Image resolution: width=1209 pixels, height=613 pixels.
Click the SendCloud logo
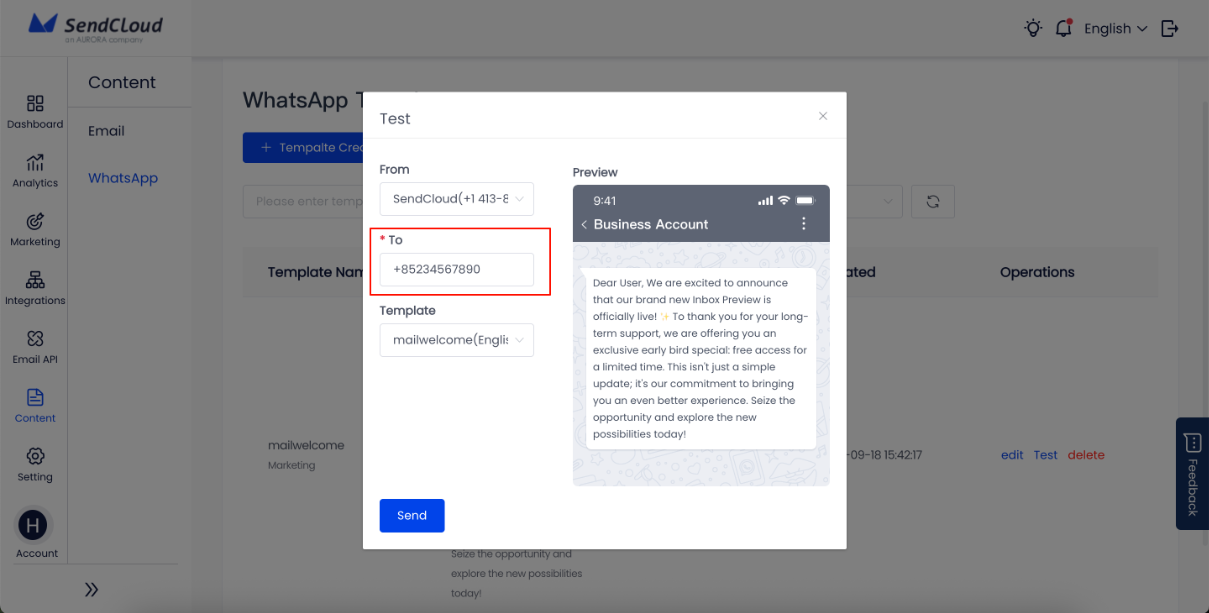pyautogui.click(x=97, y=27)
